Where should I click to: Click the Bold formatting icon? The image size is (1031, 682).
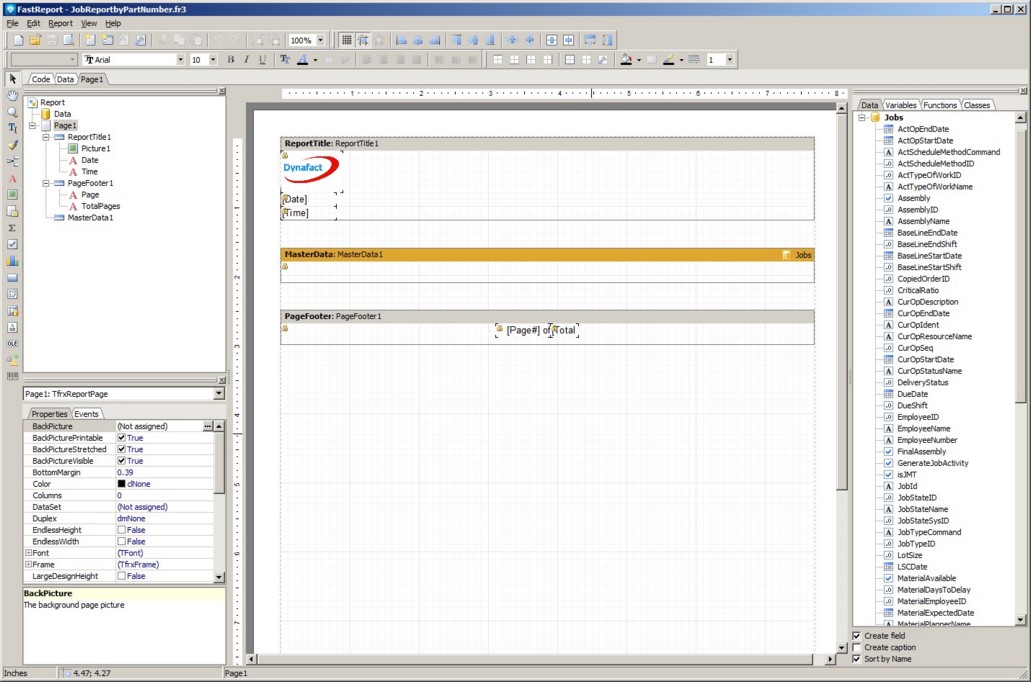pos(231,60)
